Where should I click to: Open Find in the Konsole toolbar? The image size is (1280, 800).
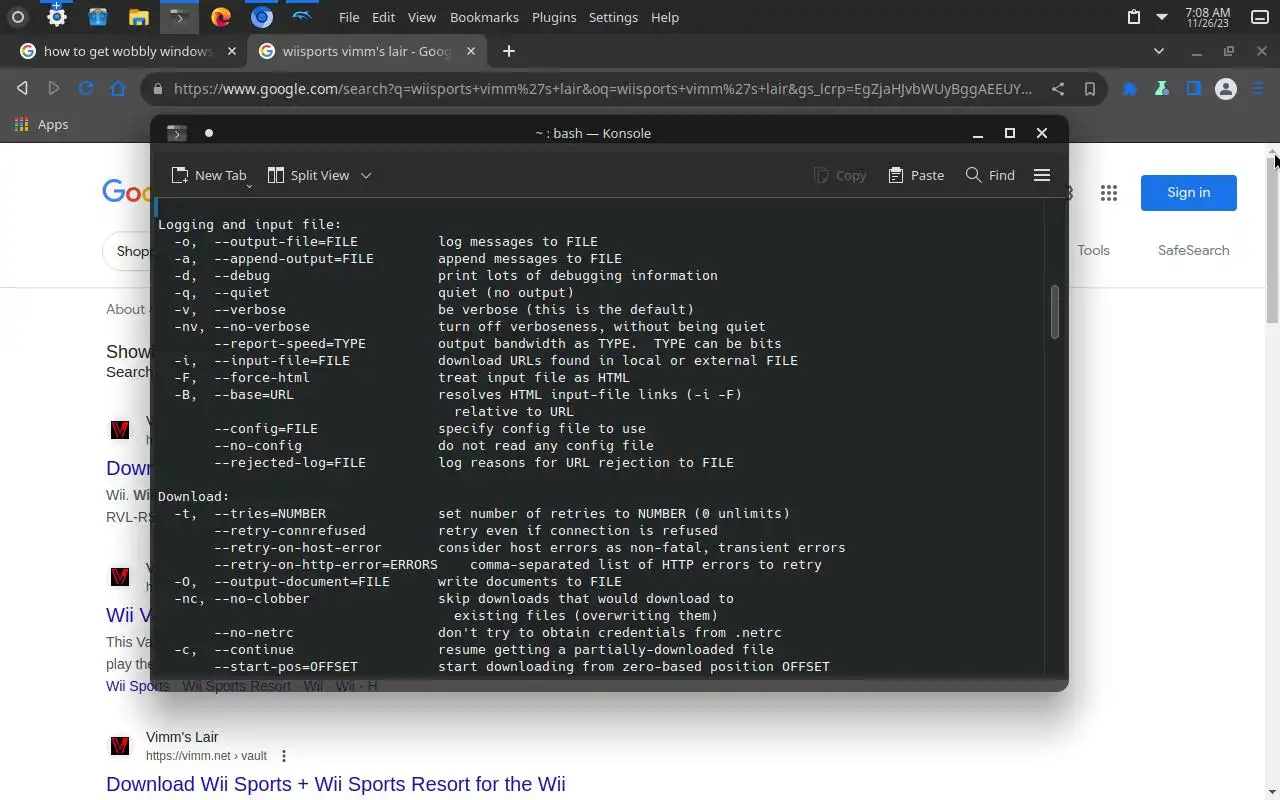990,175
